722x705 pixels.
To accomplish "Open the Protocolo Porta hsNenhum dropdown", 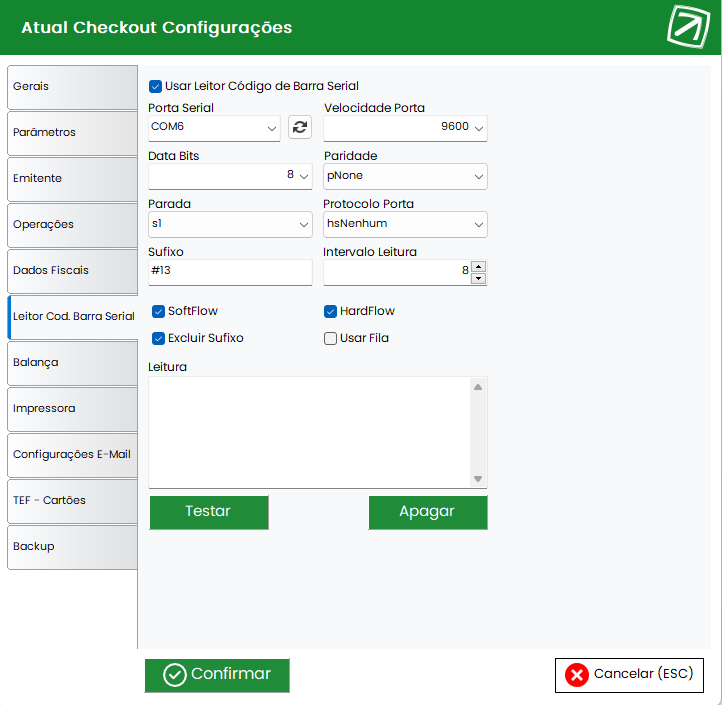I will tap(405, 224).
